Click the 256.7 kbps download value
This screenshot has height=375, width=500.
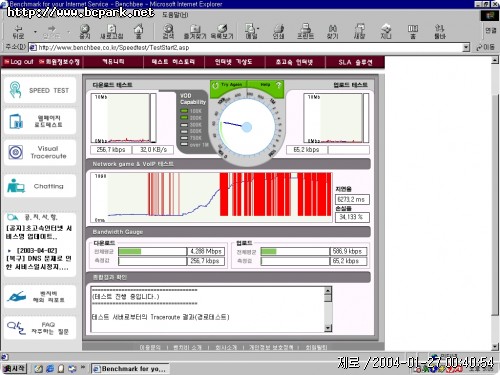click(x=111, y=150)
